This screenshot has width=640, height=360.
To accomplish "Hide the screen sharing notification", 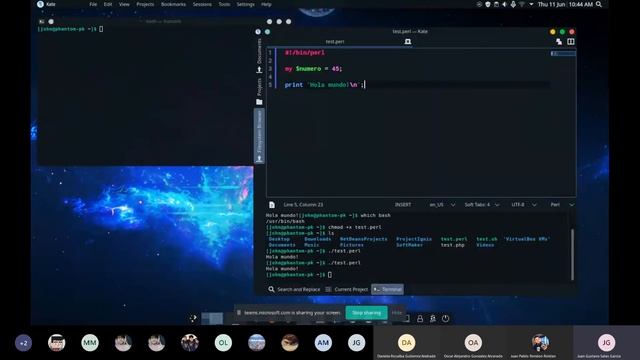I will click(397, 313).
